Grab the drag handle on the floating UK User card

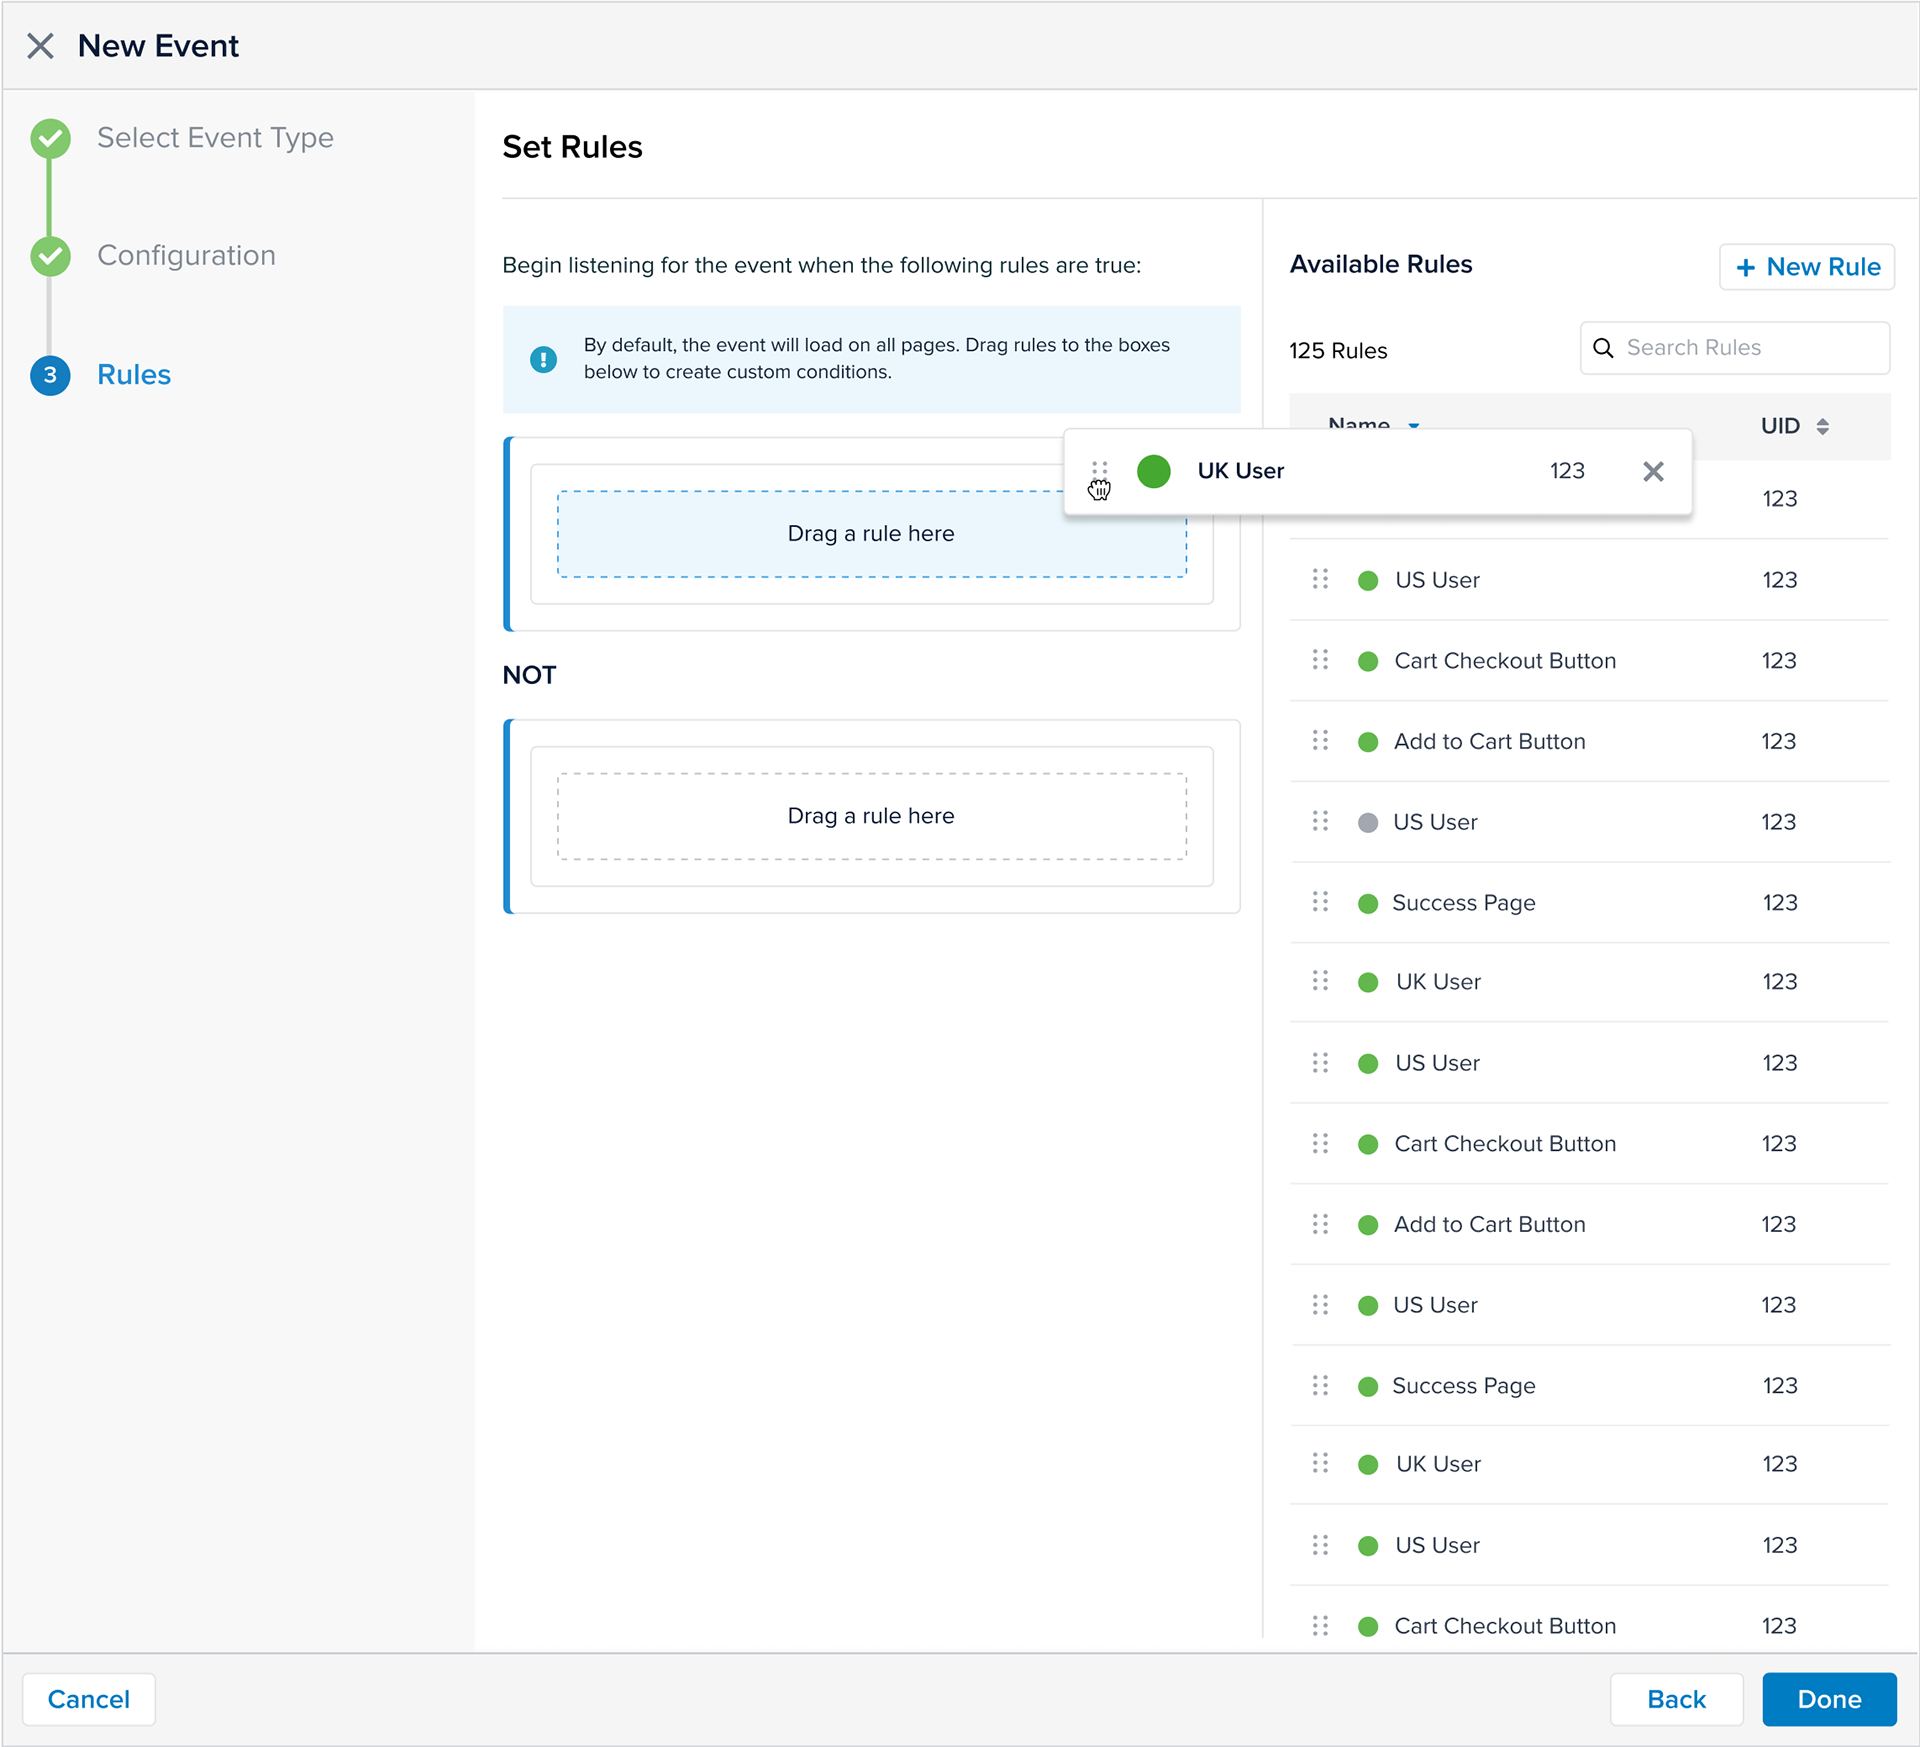click(1100, 471)
